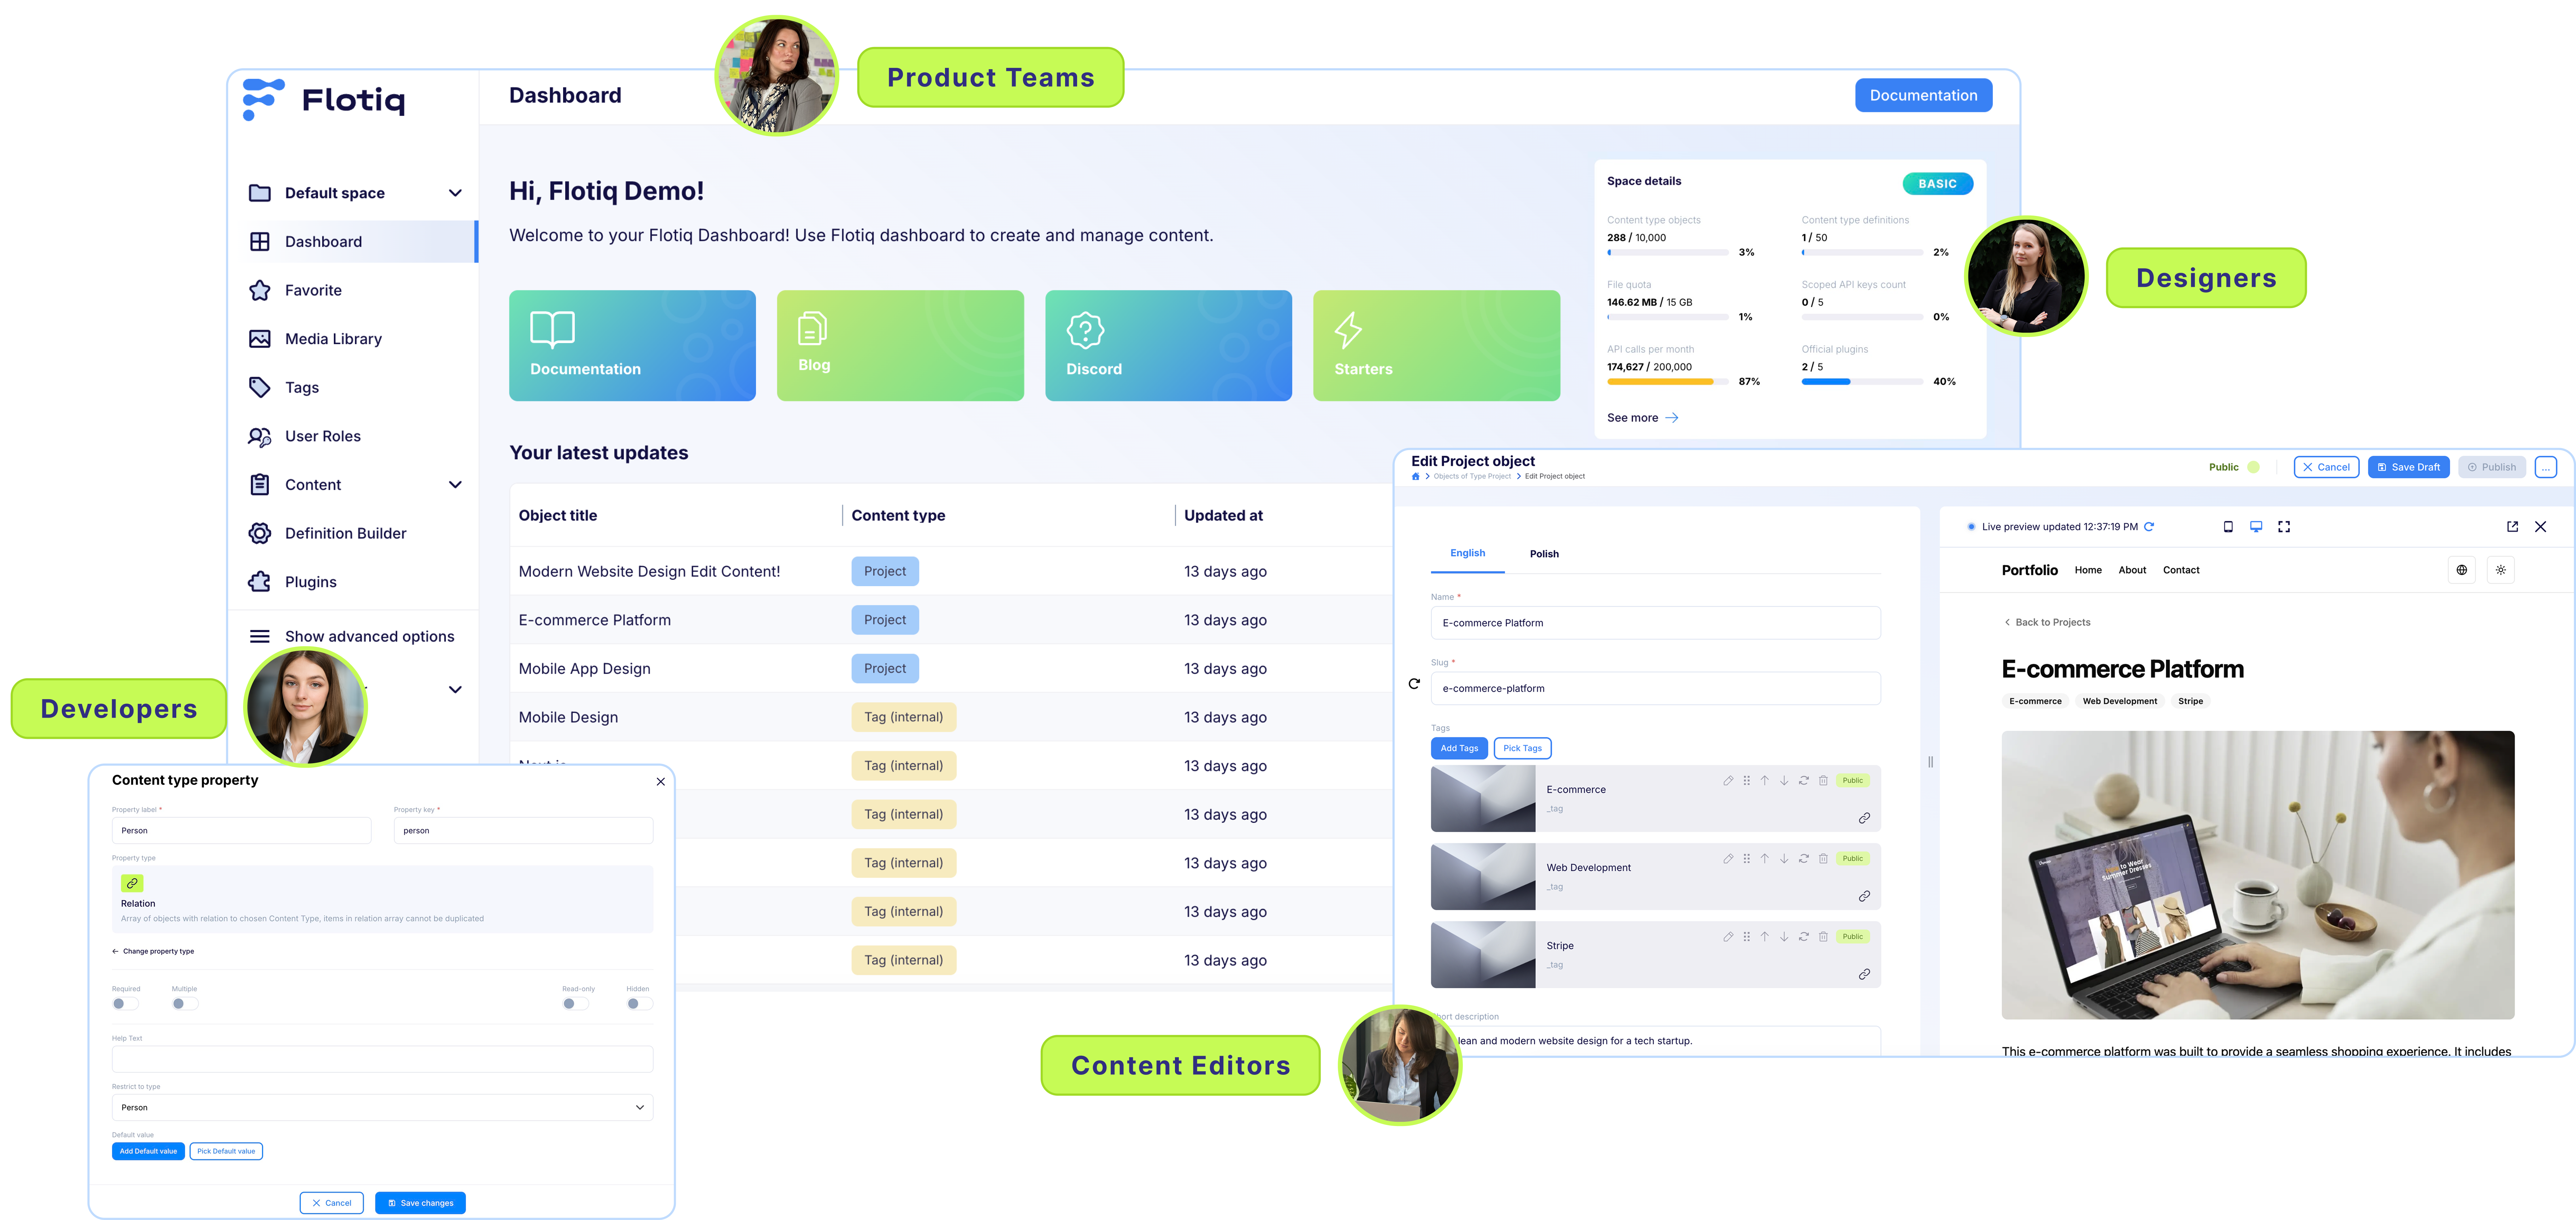
Task: Click the Starters lightning icon
Action: point(1348,330)
